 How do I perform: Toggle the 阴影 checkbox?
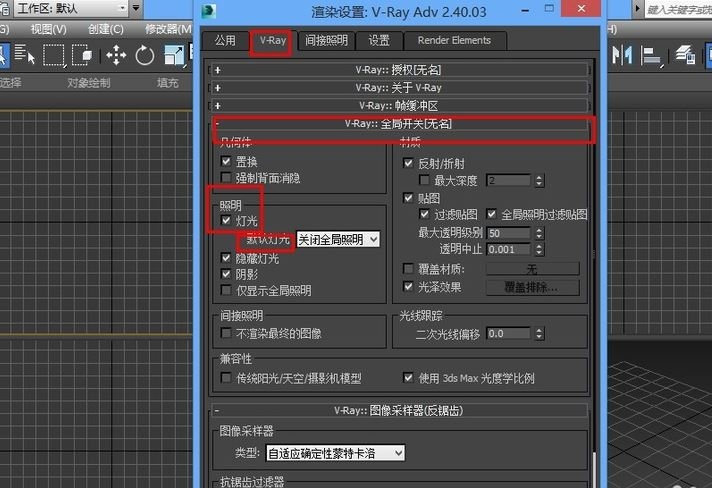(226, 274)
